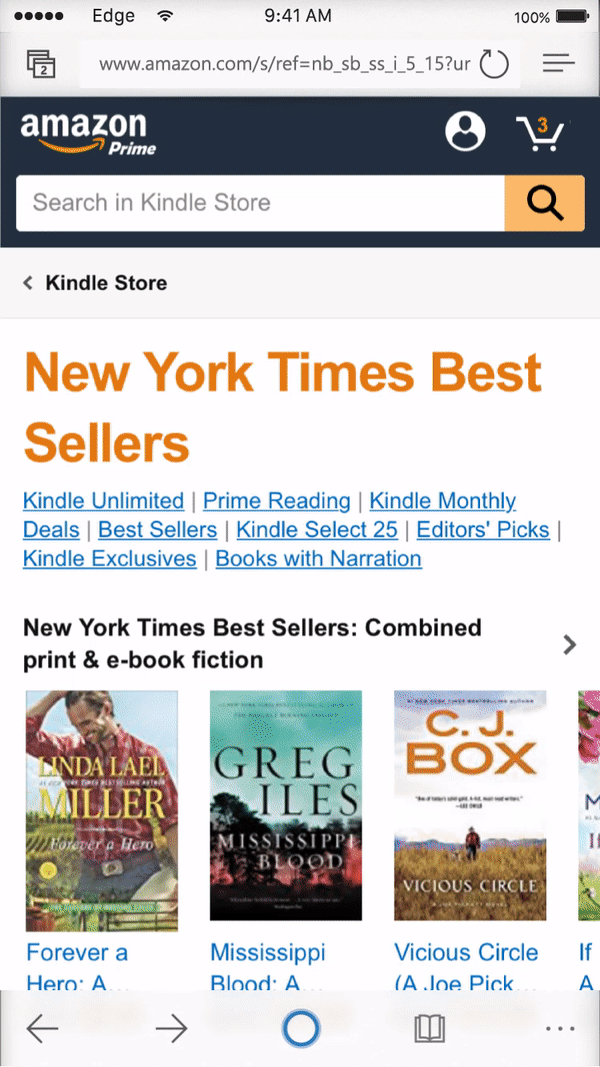Open the Prime Reading link
Image resolution: width=600 pixels, height=1067 pixels.
coord(277,501)
